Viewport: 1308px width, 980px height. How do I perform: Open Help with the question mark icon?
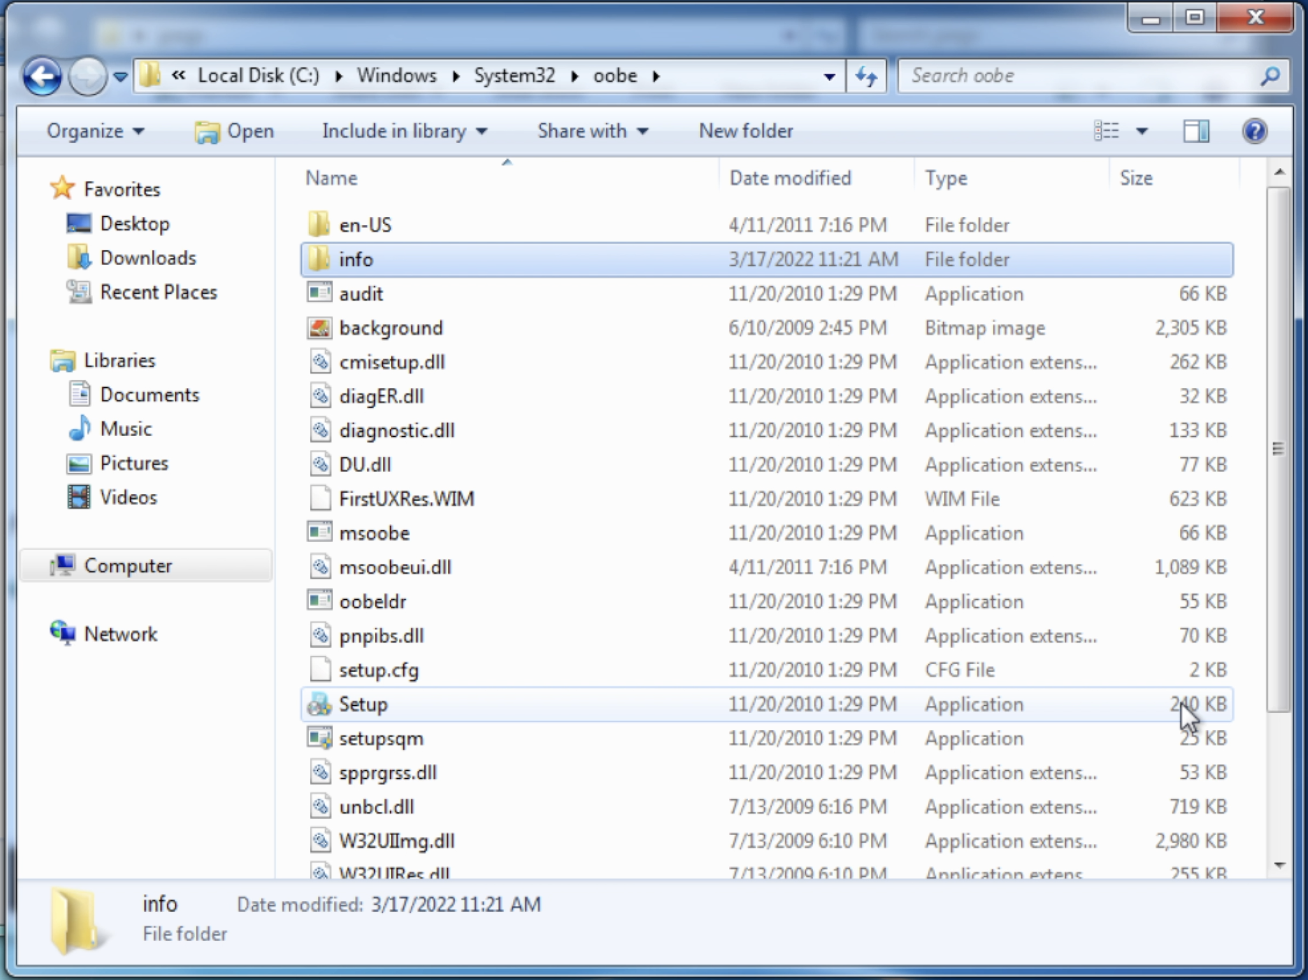click(x=1254, y=131)
